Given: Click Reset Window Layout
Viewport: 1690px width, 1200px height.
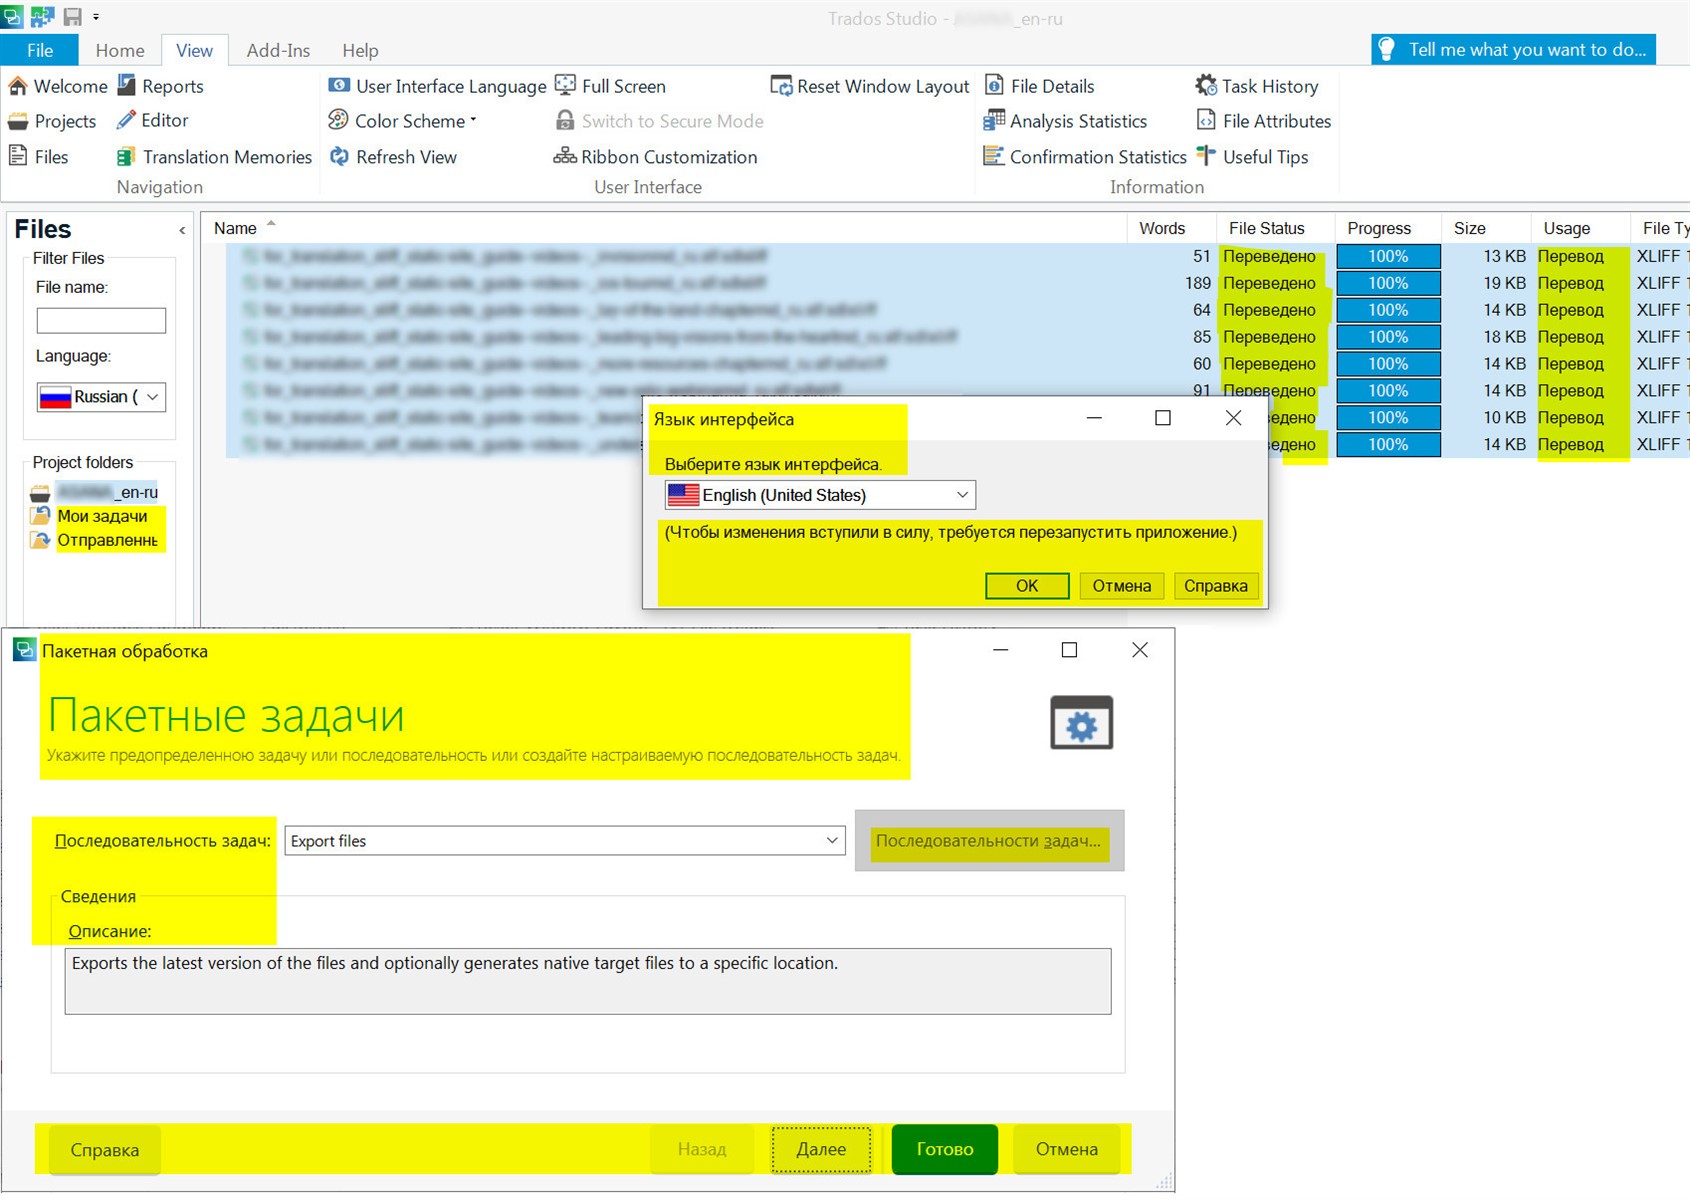Looking at the screenshot, I should click(870, 86).
